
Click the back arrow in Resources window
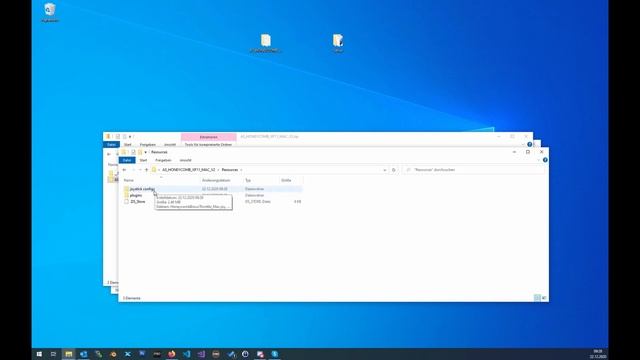point(124,170)
